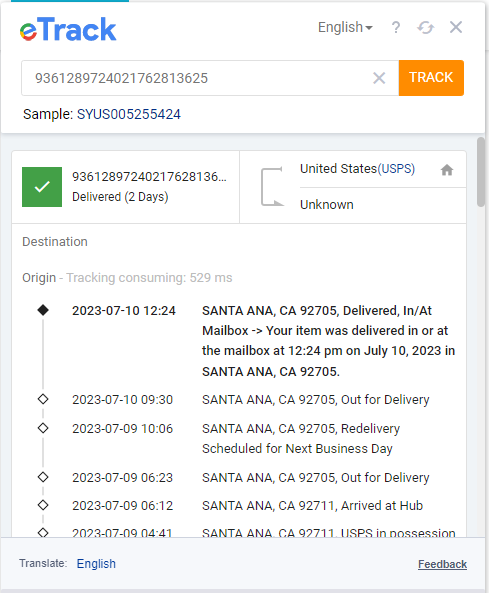Clear the tracking number with the X icon
489x593 pixels.
click(379, 78)
